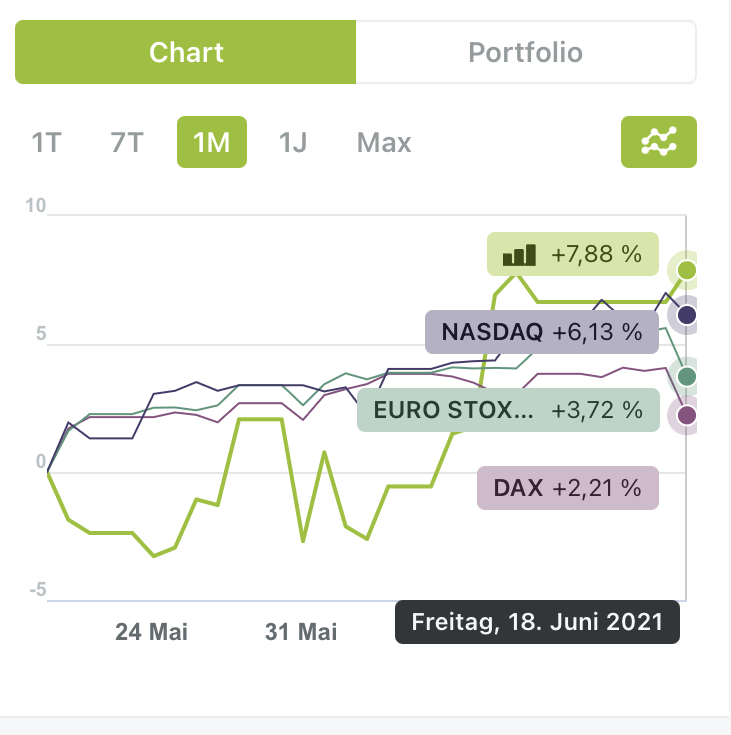Show the Max time range
This screenshot has width=731, height=735.
384,143
